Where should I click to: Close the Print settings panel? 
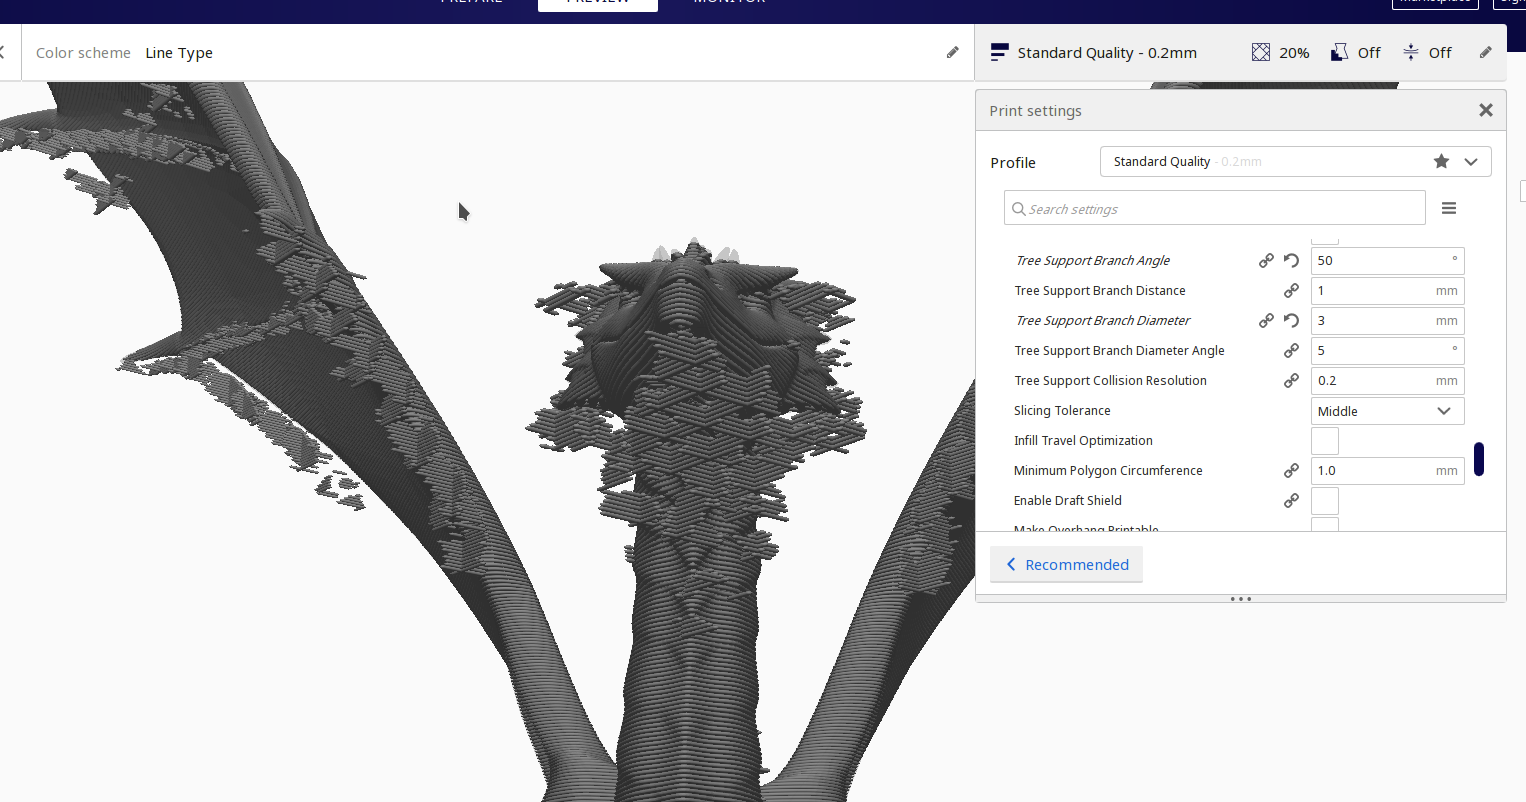pyautogui.click(x=1486, y=110)
